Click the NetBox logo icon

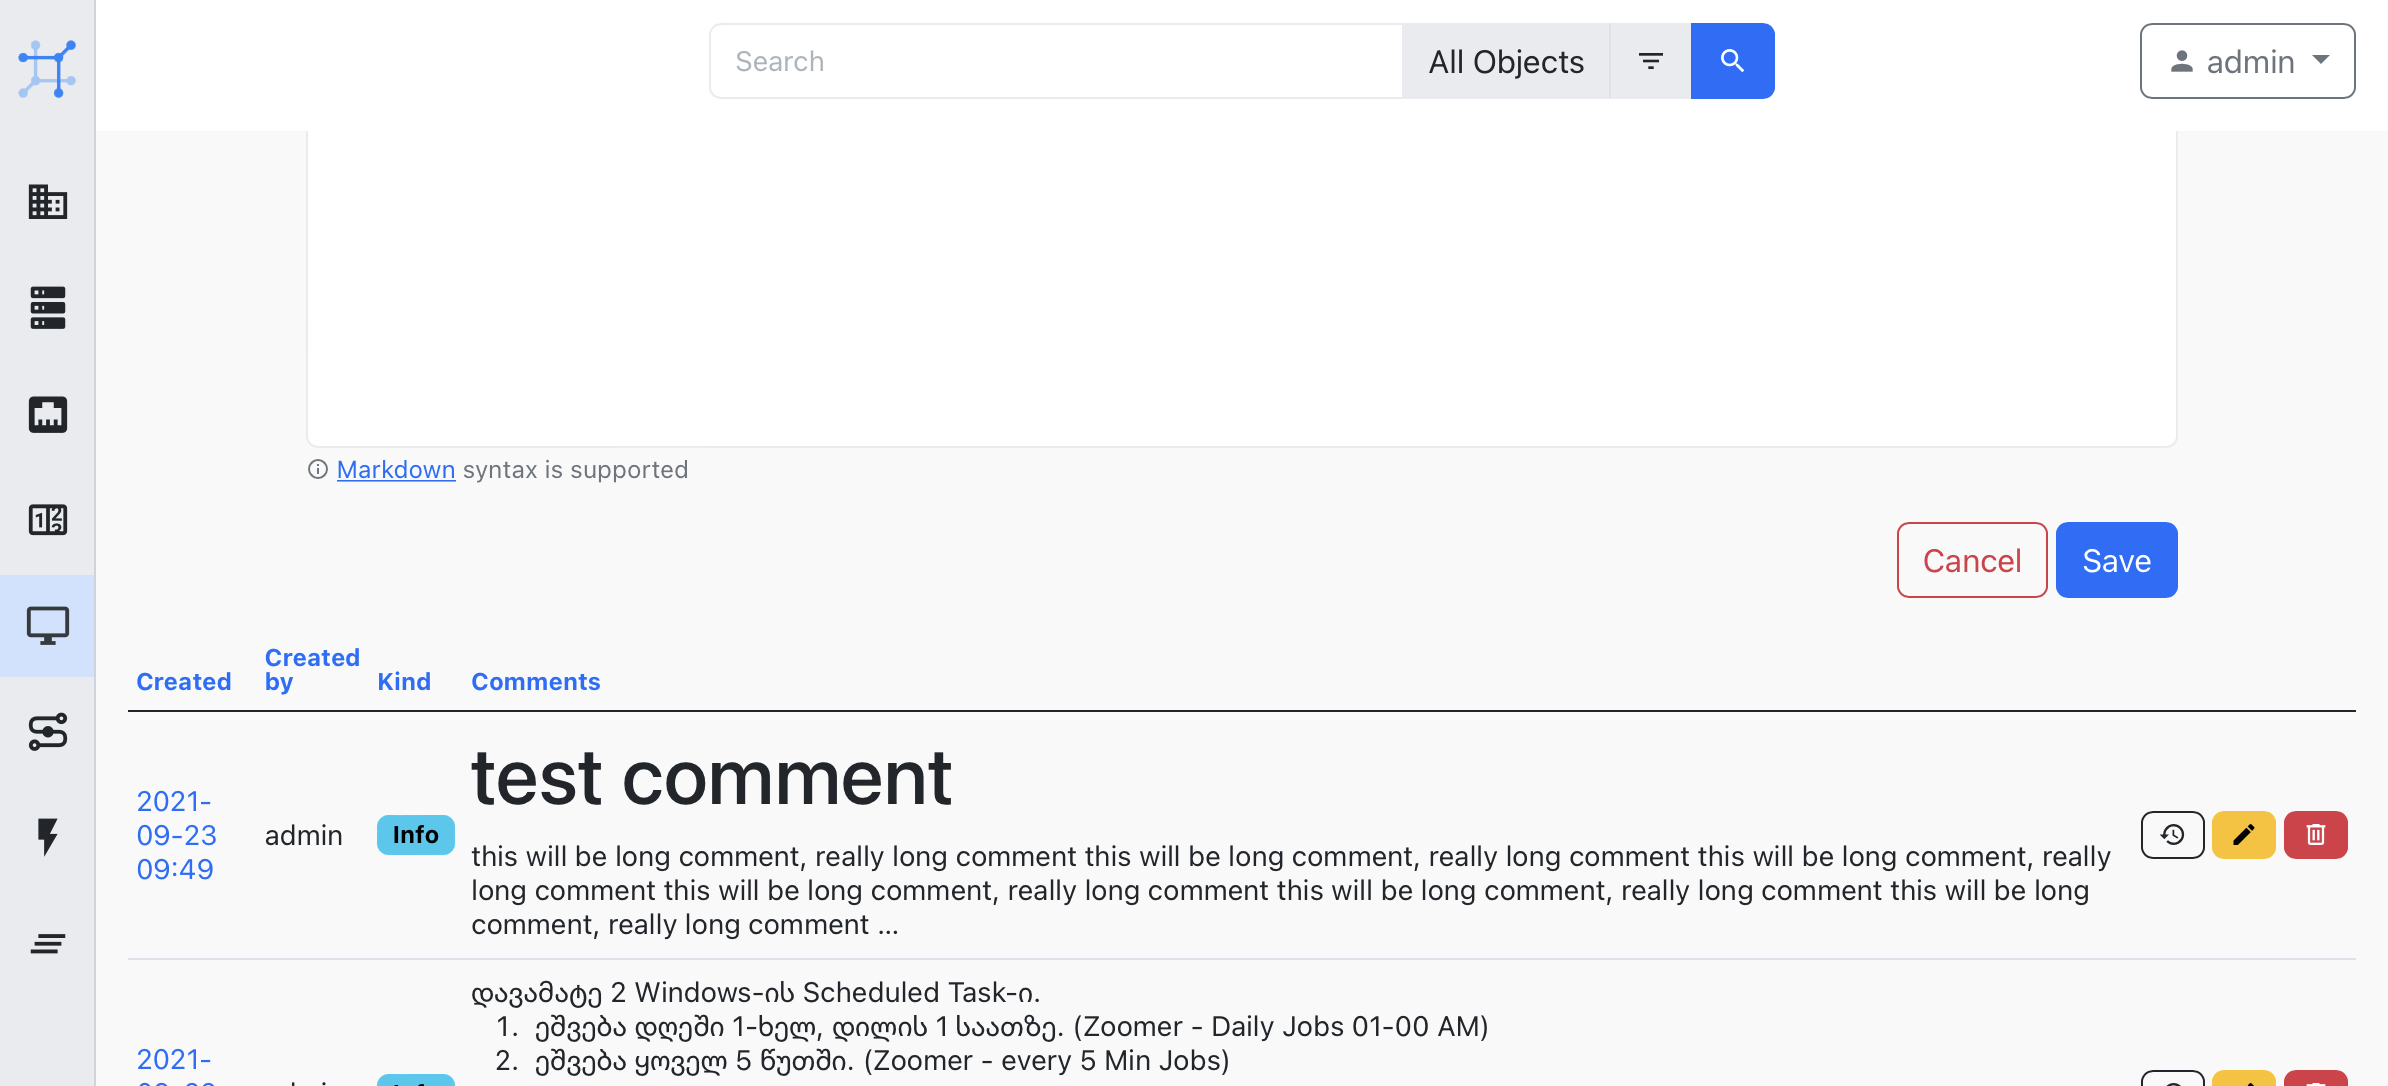tap(47, 68)
